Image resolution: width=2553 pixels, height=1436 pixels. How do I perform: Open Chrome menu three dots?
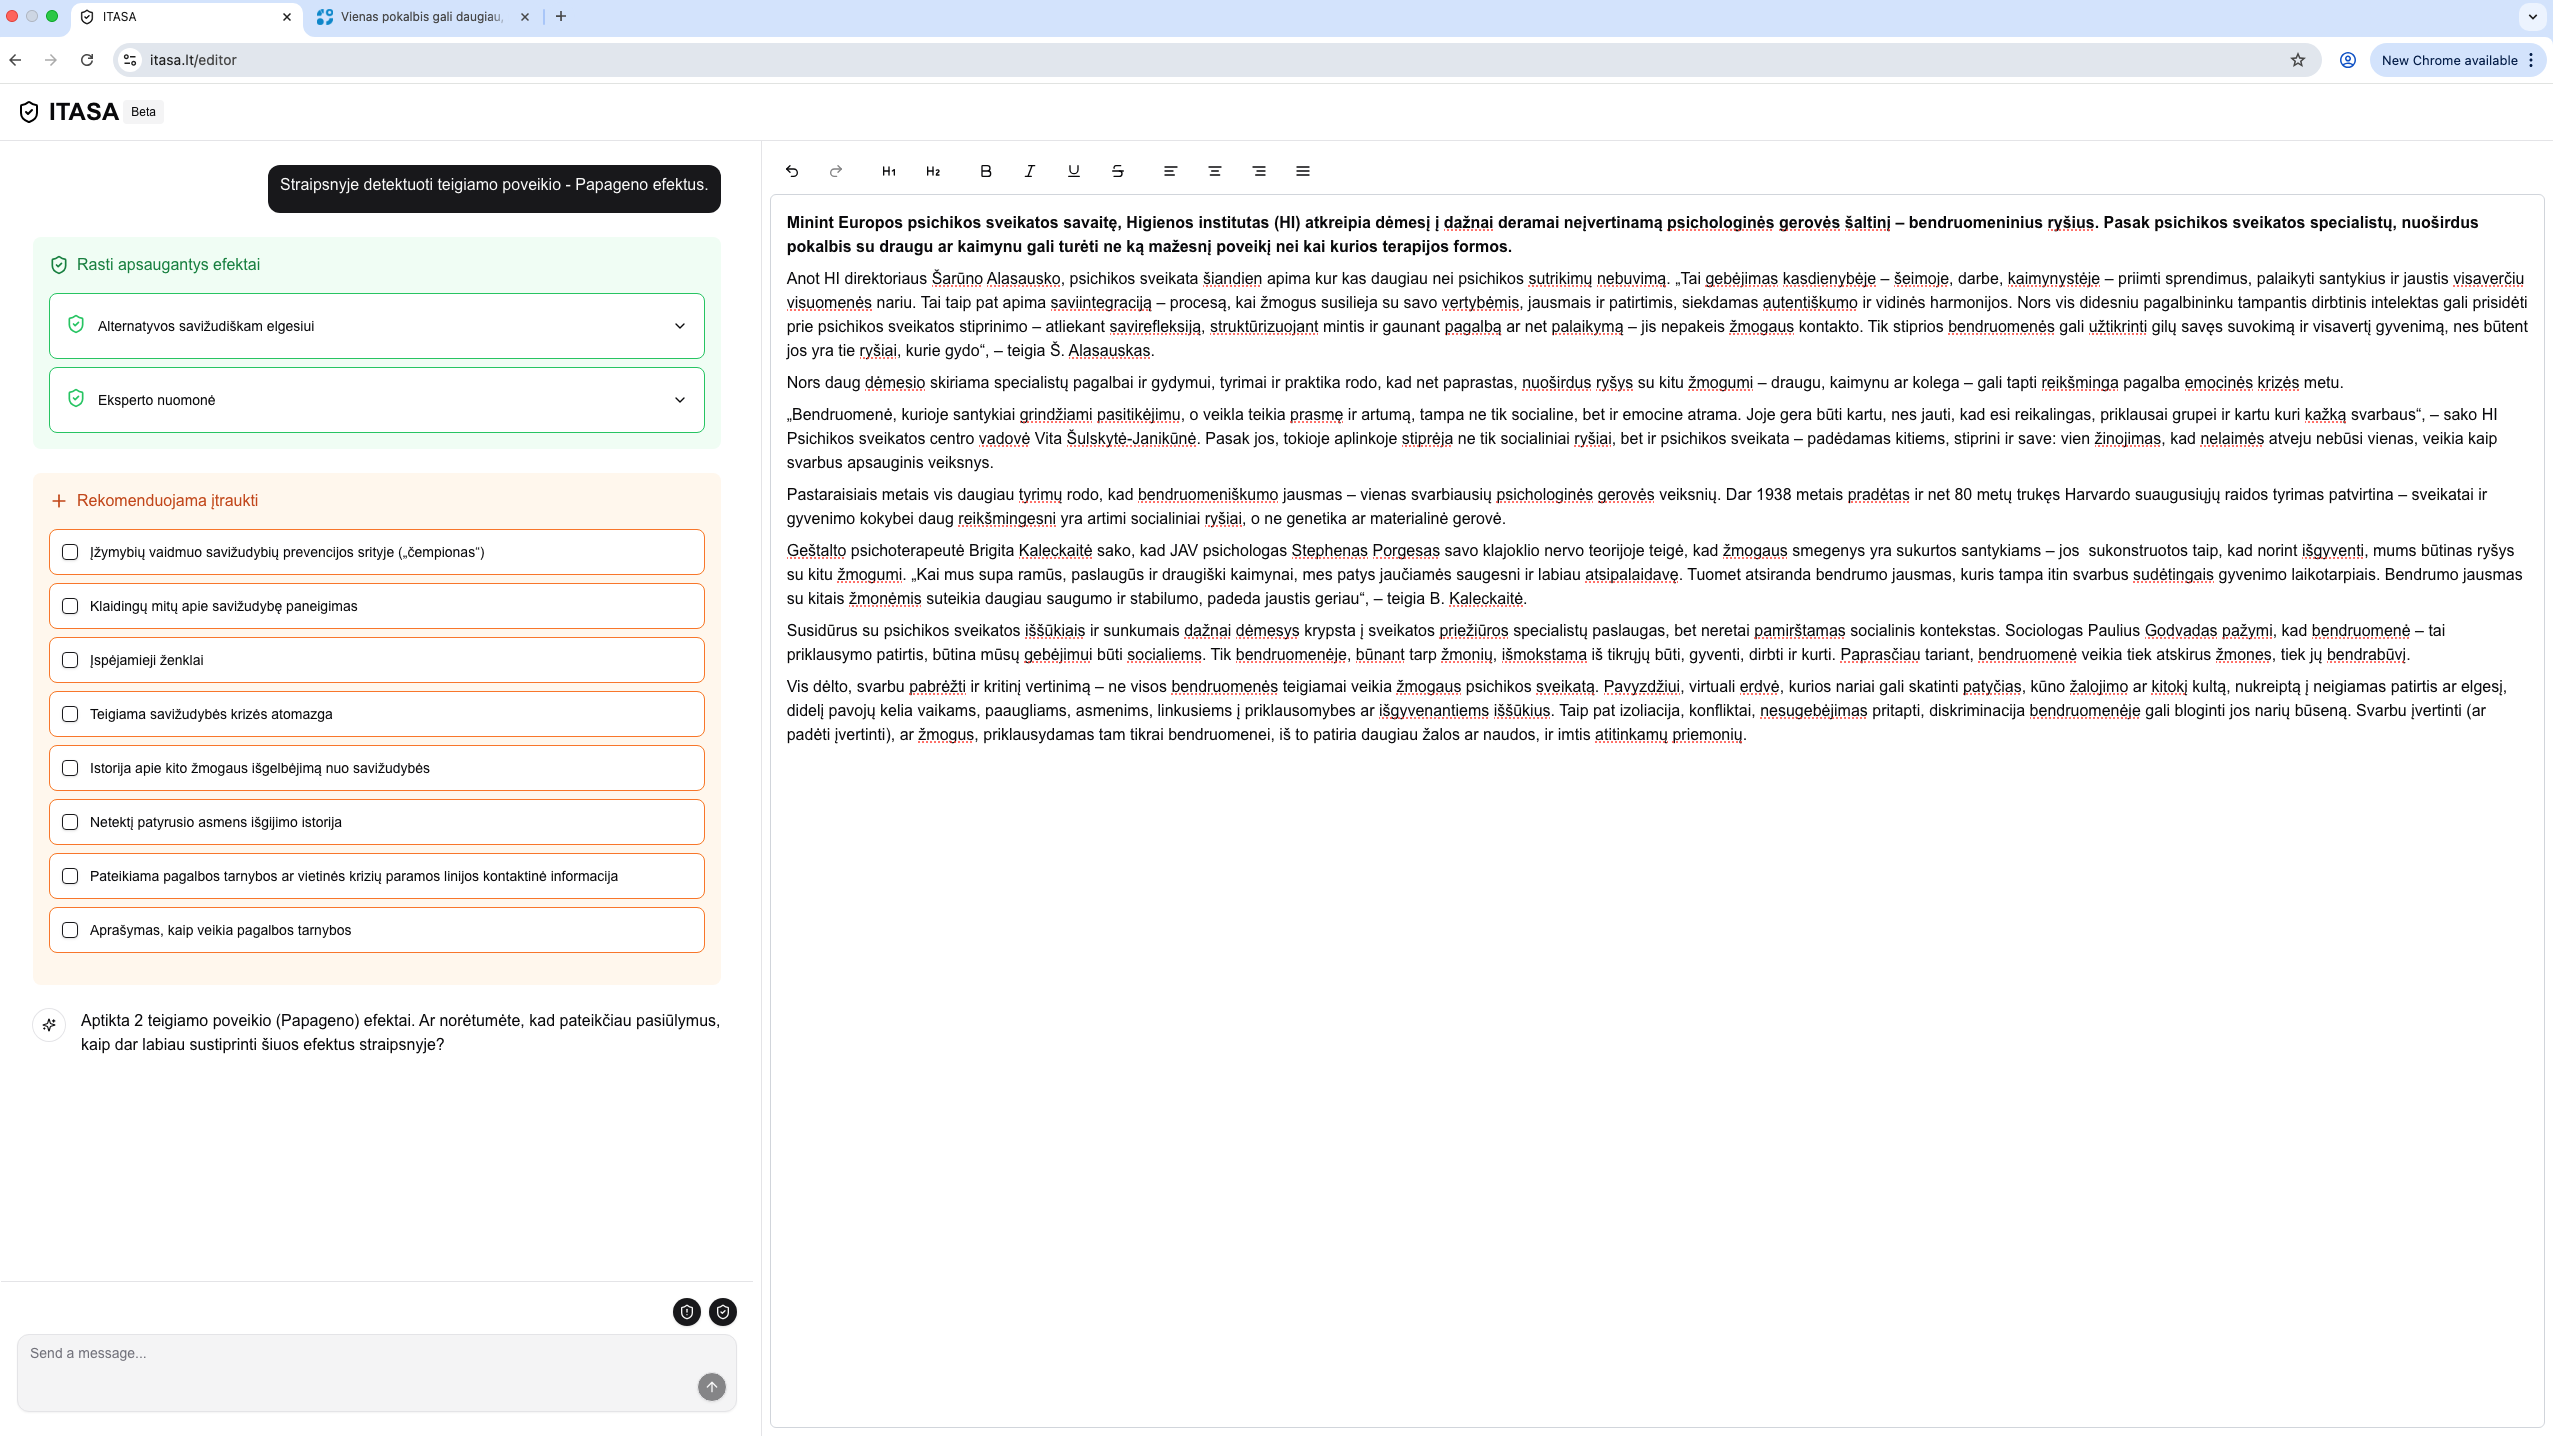click(x=2531, y=60)
